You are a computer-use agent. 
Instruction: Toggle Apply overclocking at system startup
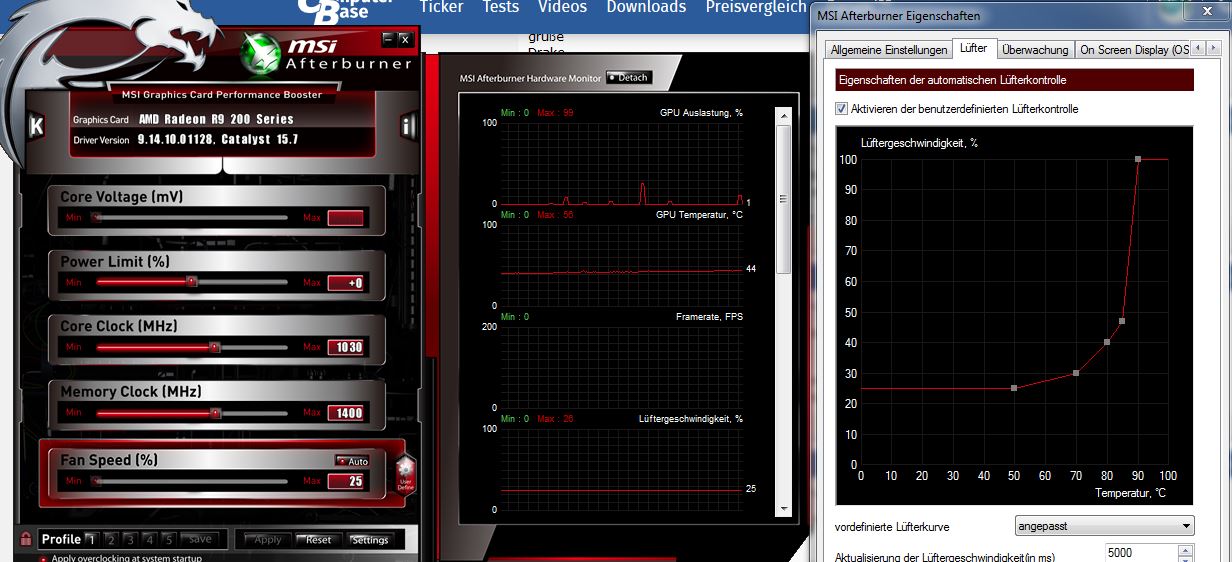[43, 559]
